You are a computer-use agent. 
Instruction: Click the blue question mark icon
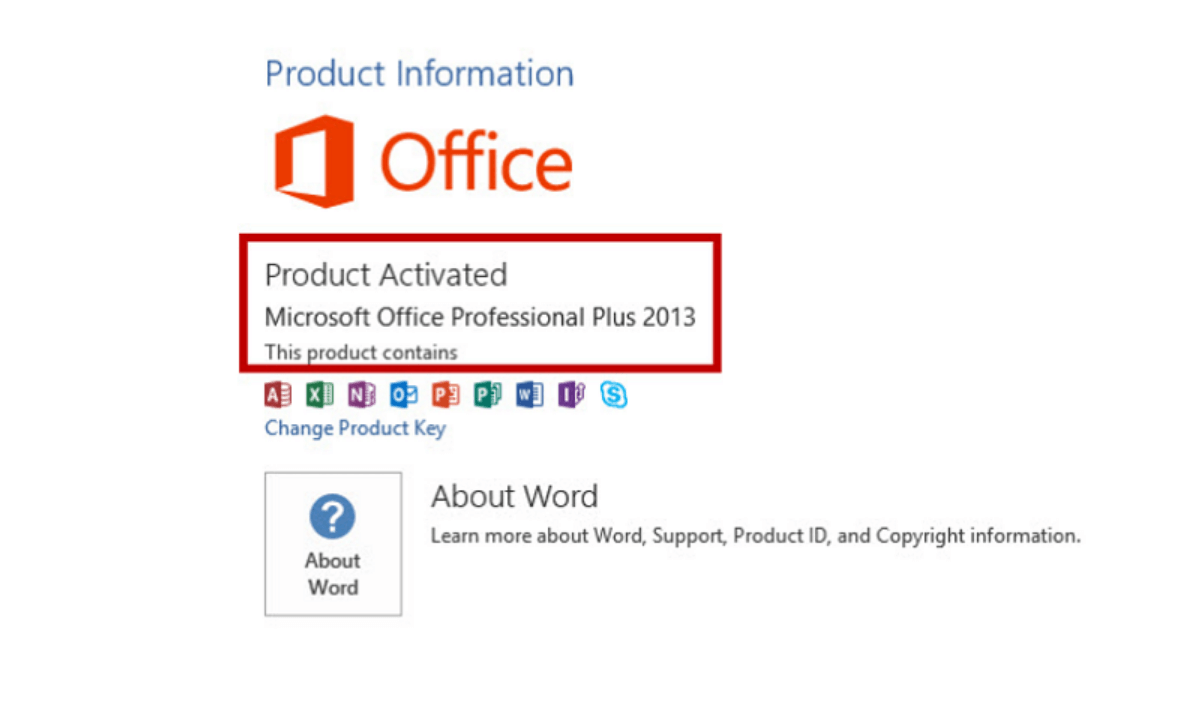pyautogui.click(x=332, y=516)
